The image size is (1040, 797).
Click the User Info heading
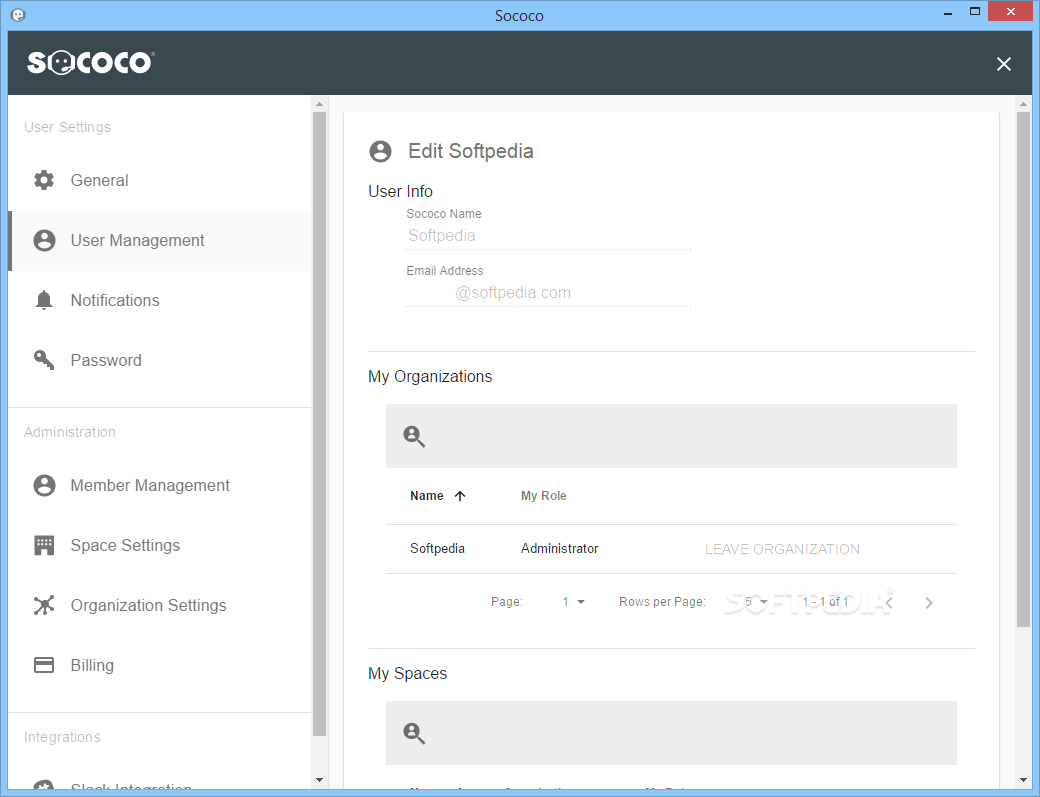(401, 192)
